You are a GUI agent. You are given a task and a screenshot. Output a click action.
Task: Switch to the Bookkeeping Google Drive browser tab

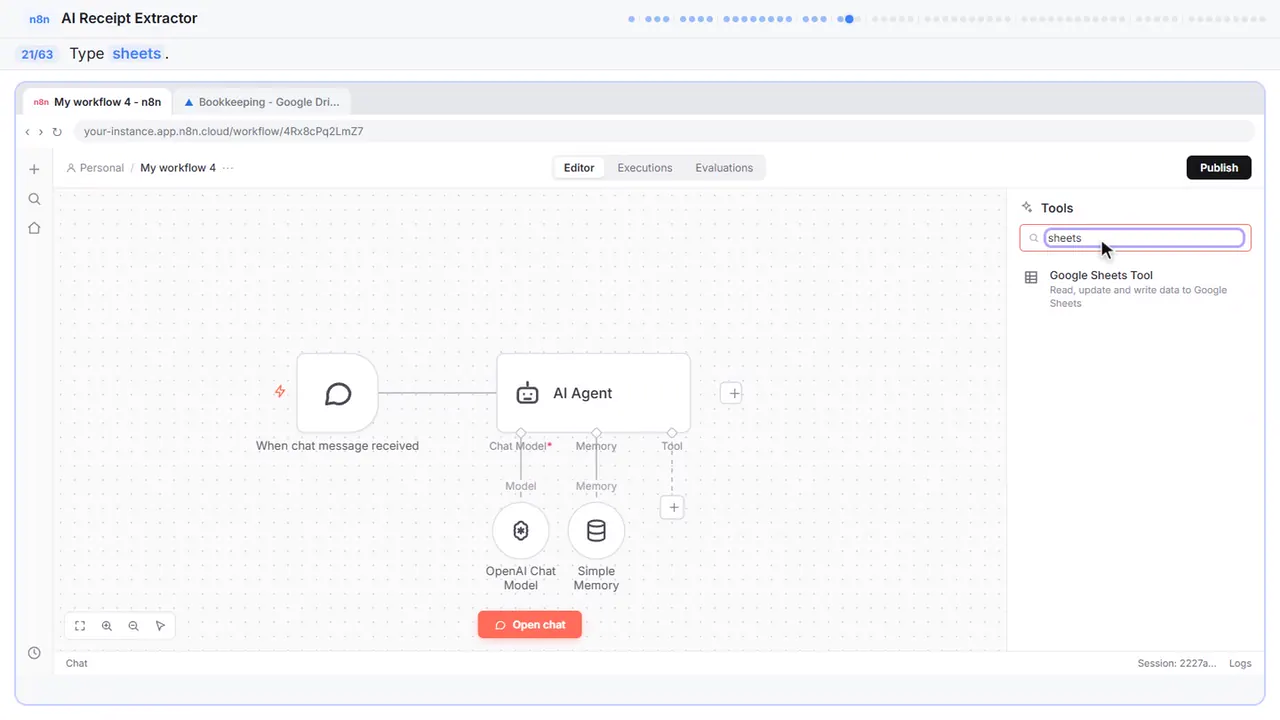(x=262, y=102)
